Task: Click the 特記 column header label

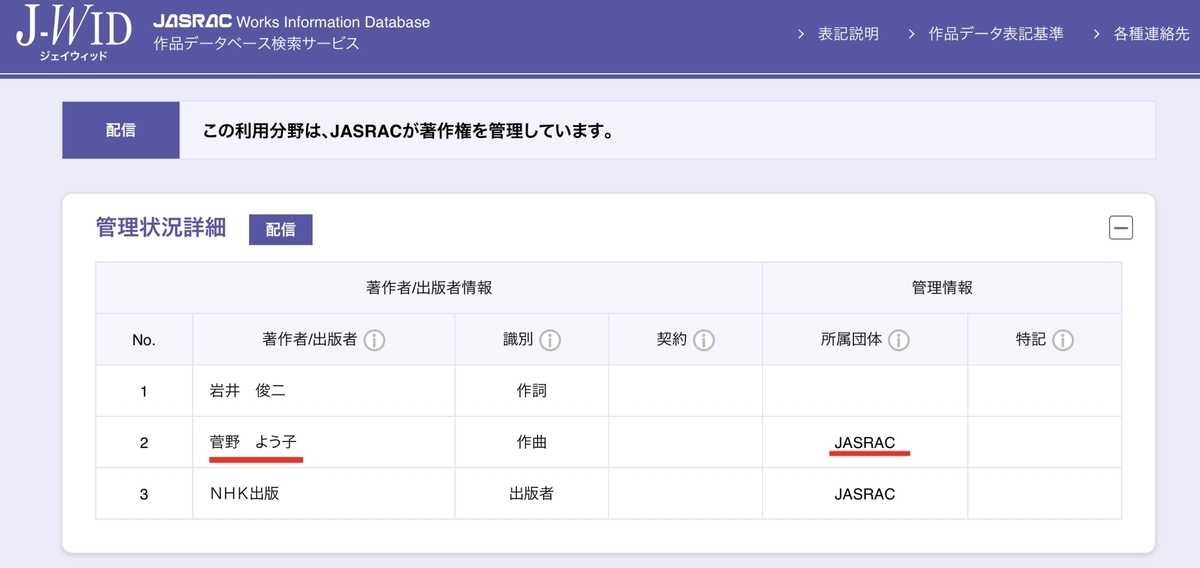Action: point(1030,341)
